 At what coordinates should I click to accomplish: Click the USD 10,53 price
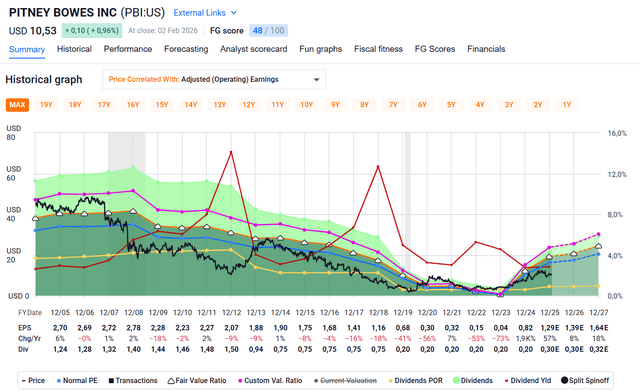[33, 31]
